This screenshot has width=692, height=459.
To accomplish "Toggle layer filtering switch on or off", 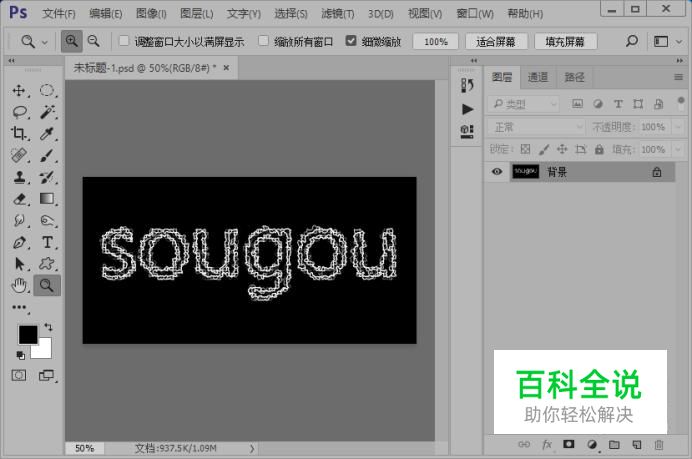I will click(681, 104).
